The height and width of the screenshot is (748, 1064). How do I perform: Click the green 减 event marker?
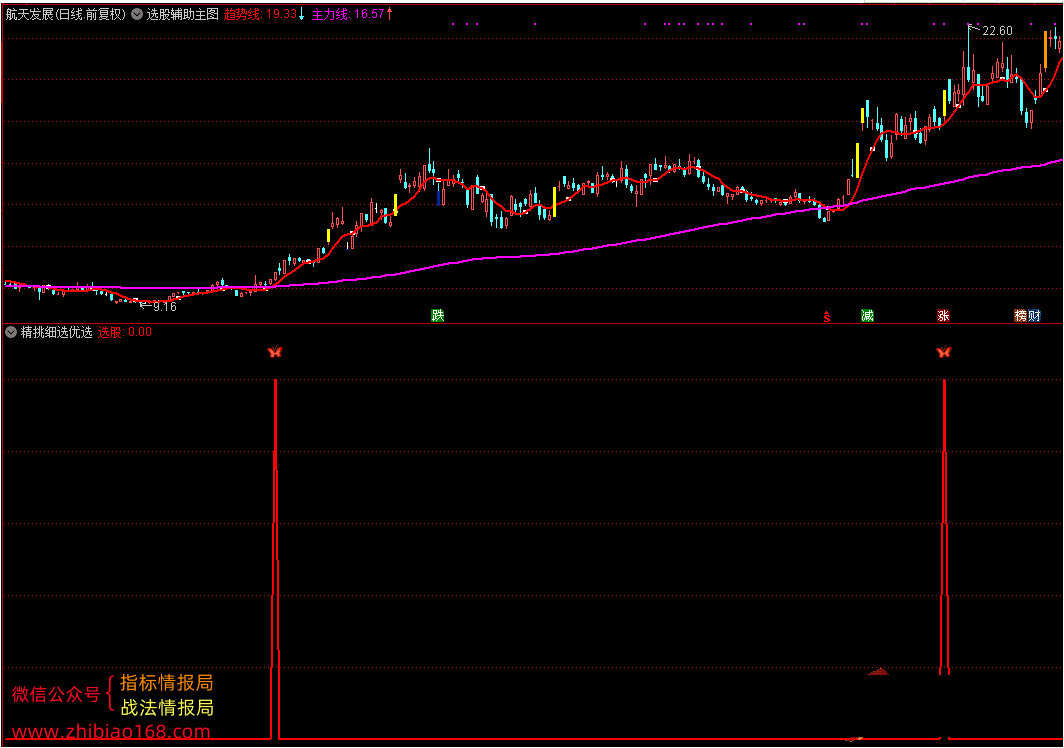point(867,315)
